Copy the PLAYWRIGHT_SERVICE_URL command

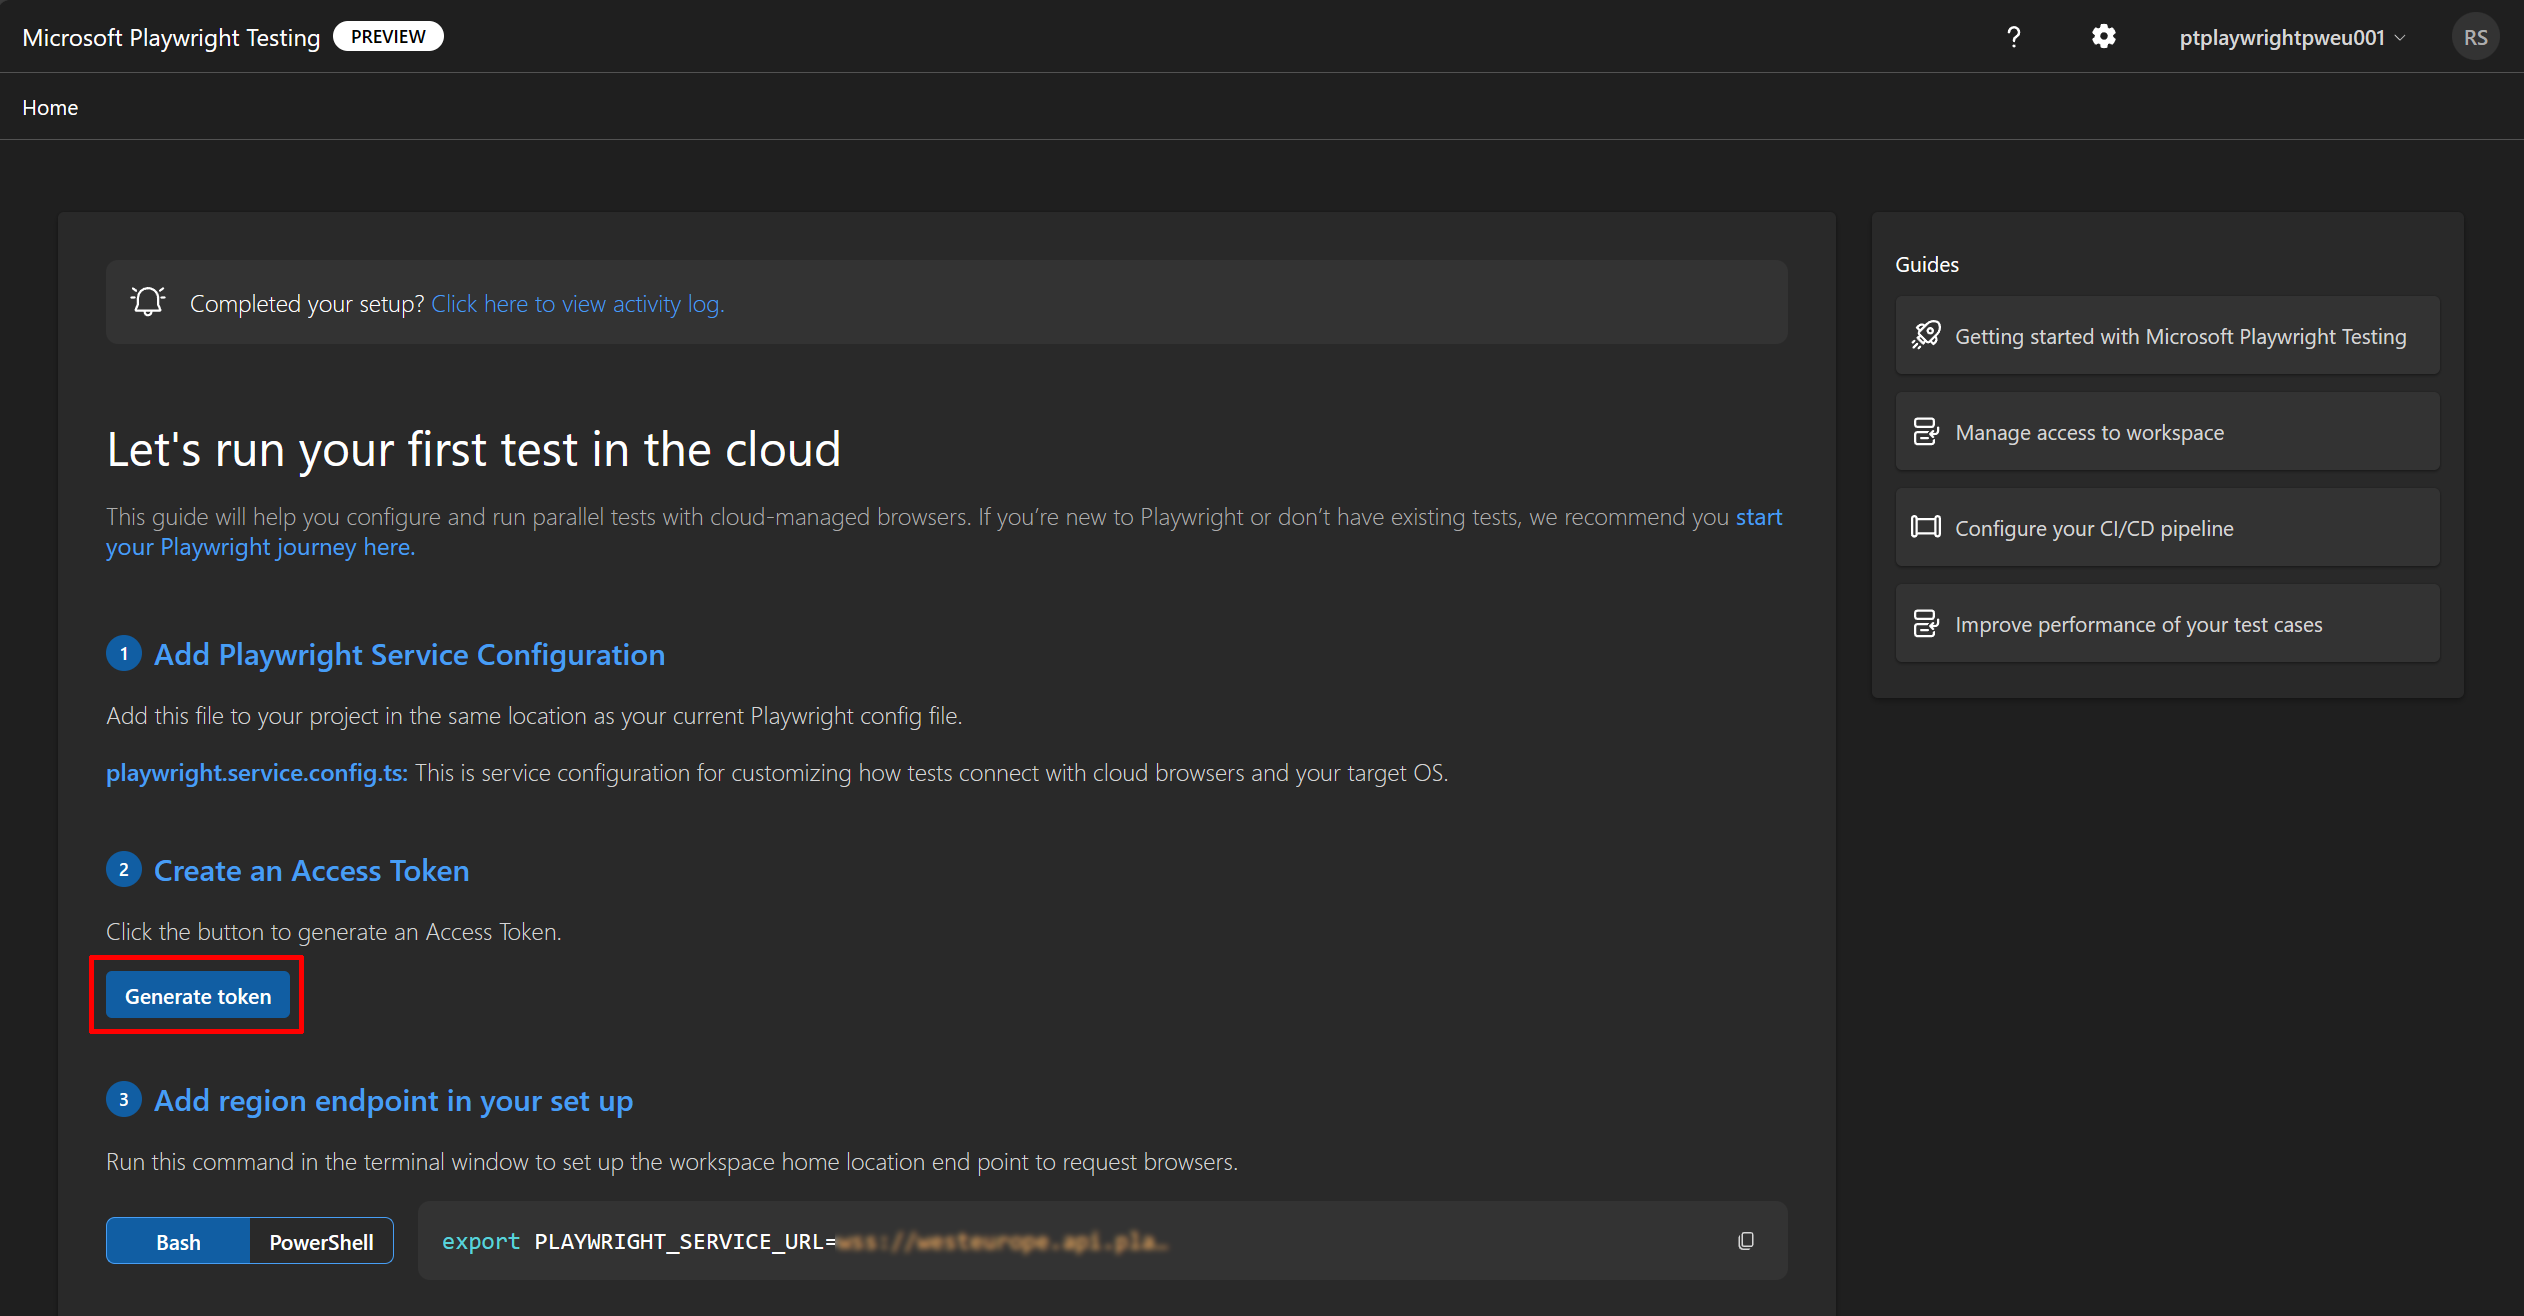pyautogui.click(x=1745, y=1240)
